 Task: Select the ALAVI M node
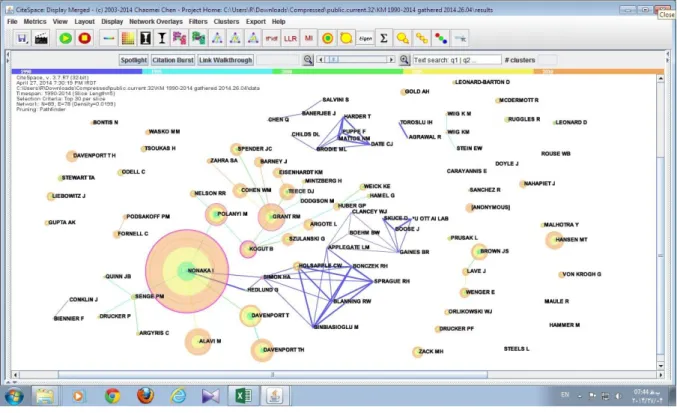(198, 341)
